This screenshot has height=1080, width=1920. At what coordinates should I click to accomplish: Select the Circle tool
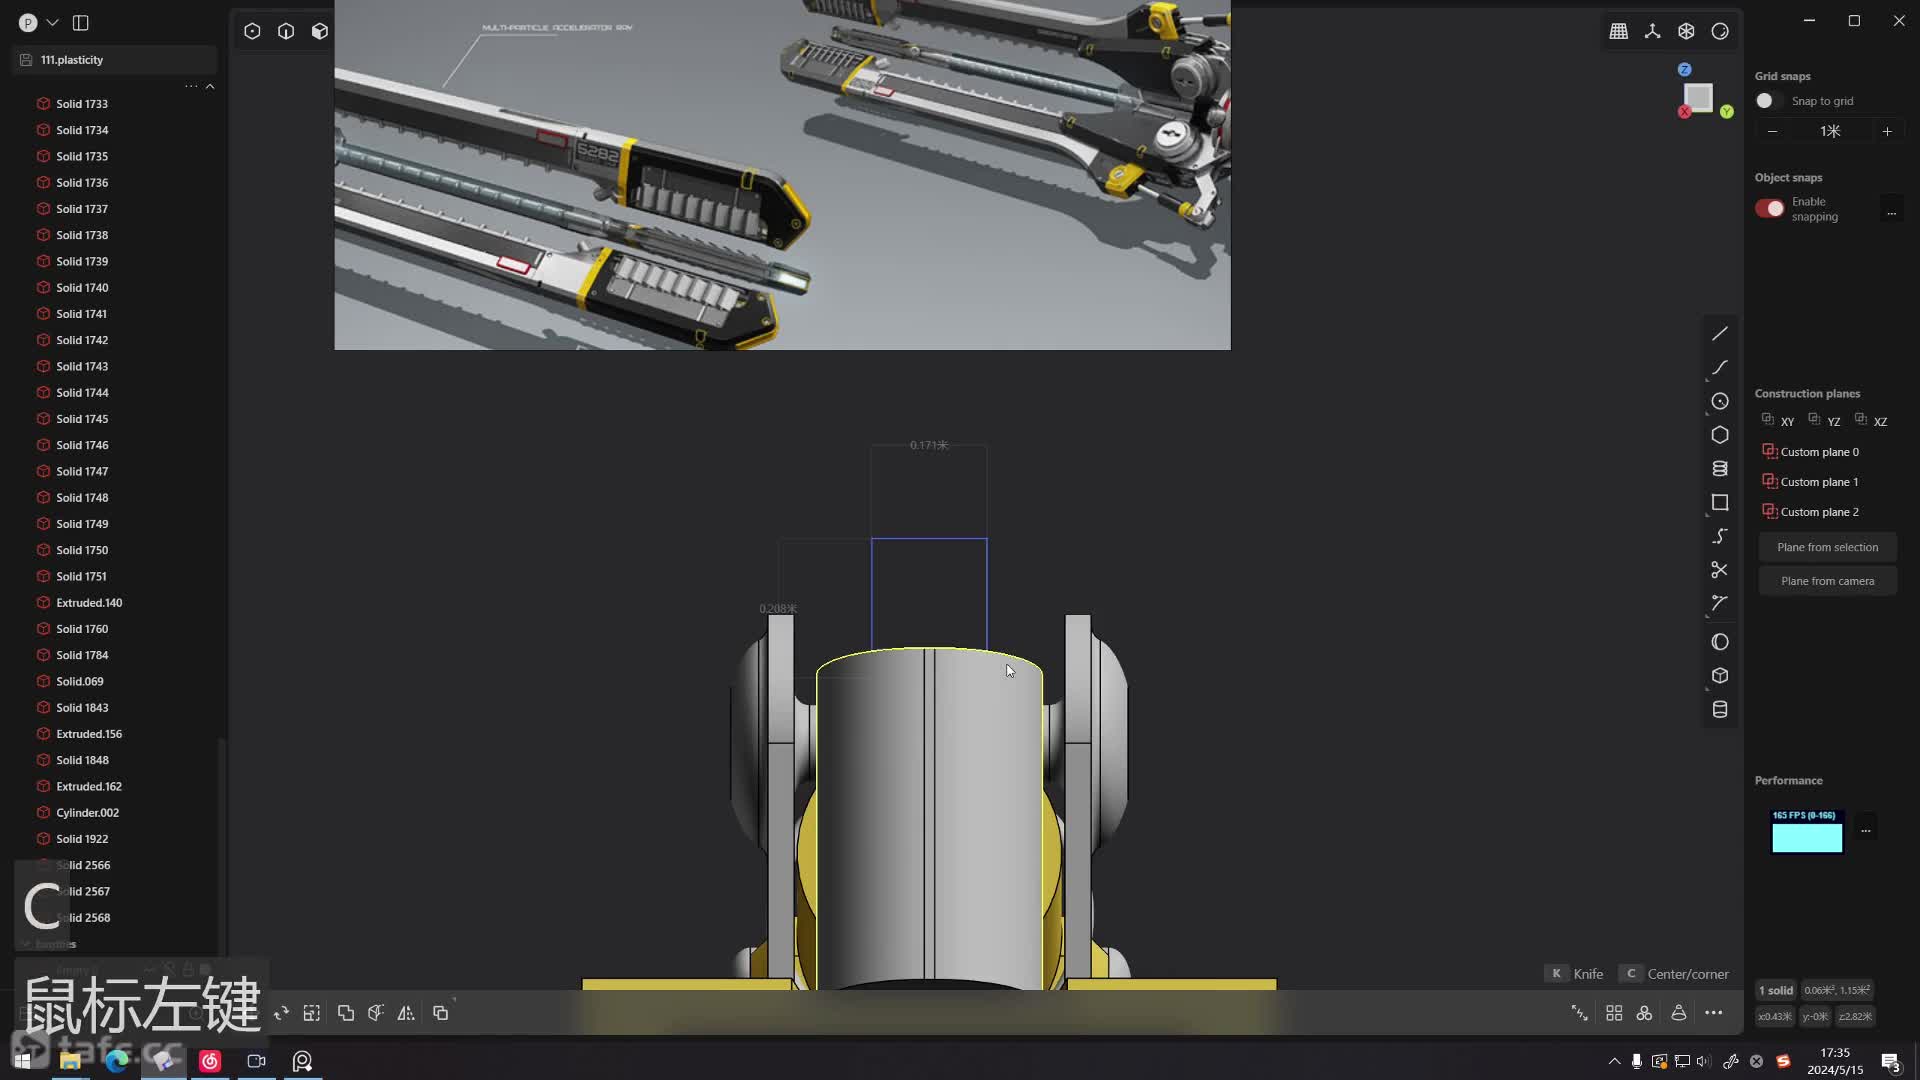coord(1720,401)
